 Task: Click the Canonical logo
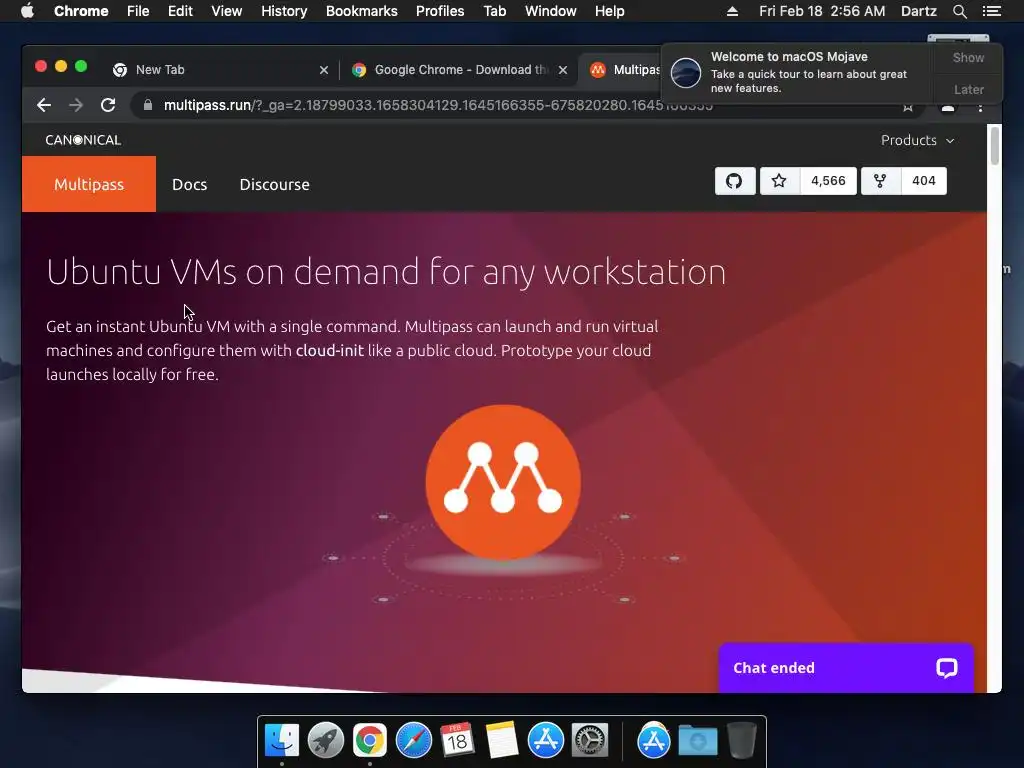click(83, 140)
